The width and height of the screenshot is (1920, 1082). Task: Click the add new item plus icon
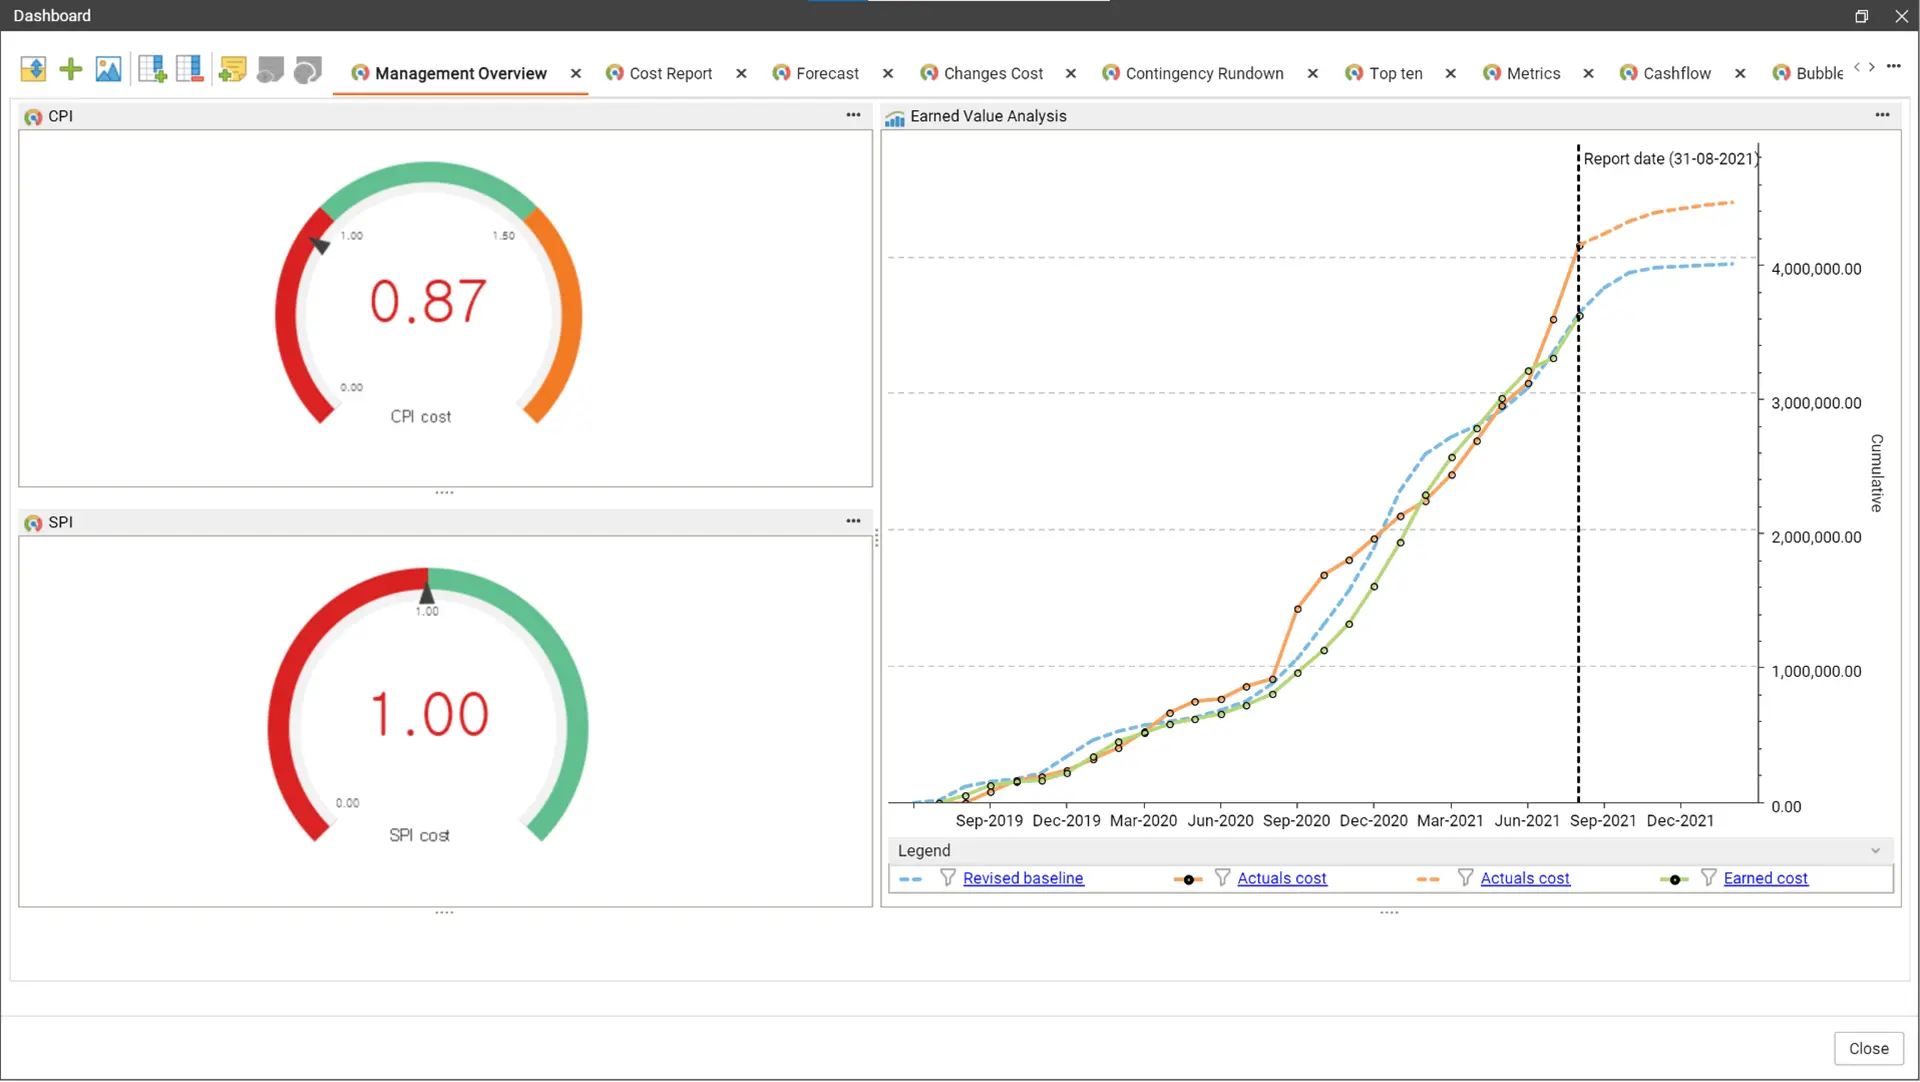pos(71,68)
